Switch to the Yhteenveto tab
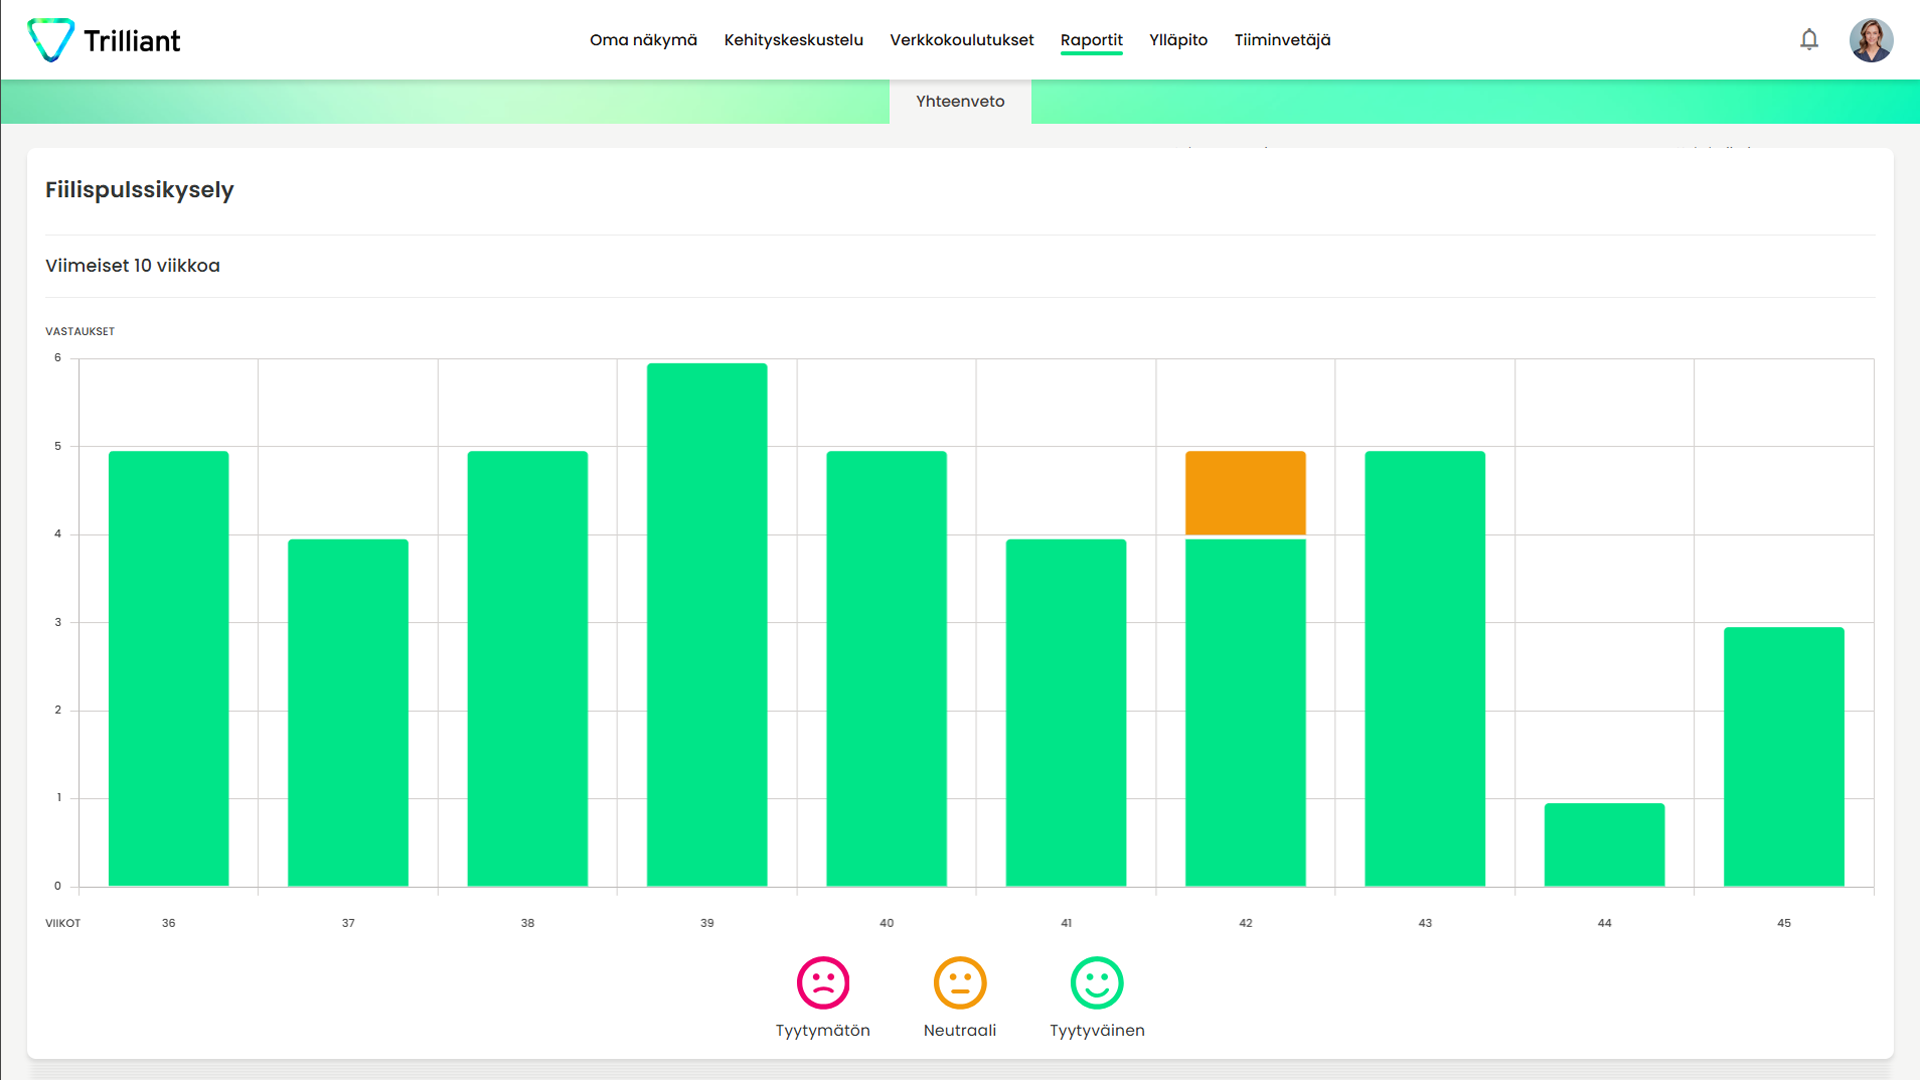This screenshot has height=1080, width=1920. [x=960, y=101]
